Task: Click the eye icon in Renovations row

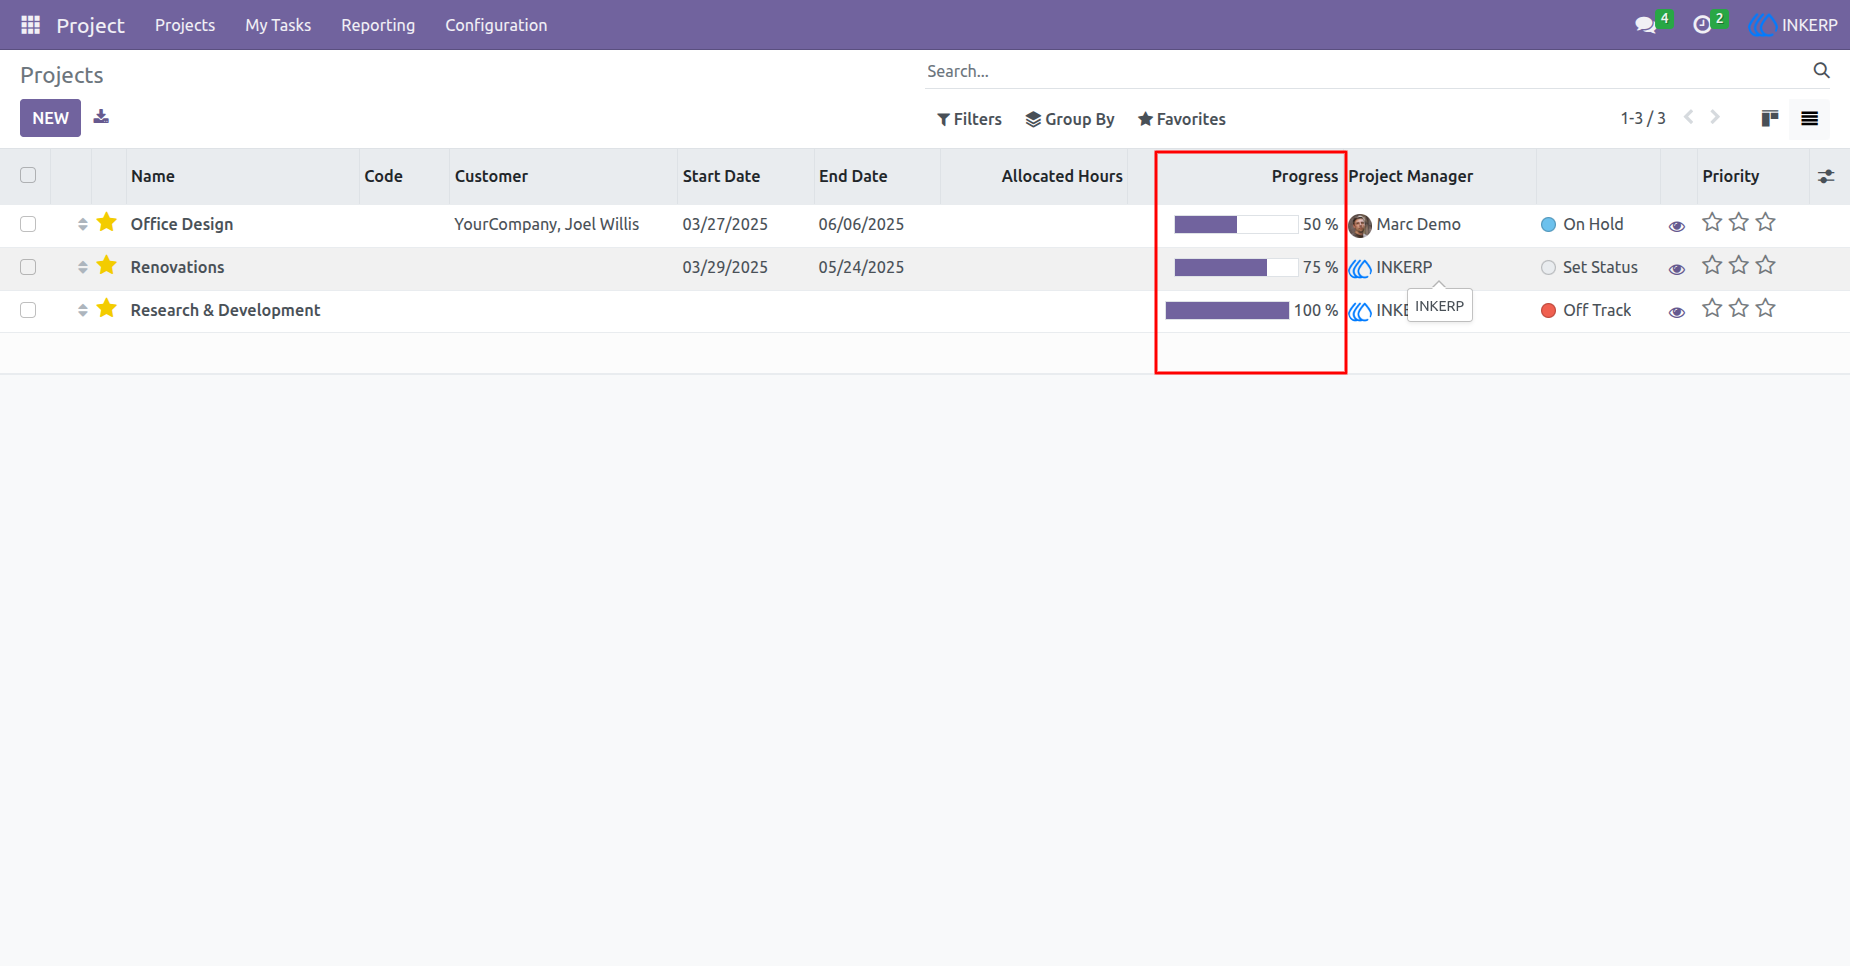Action: pos(1677,269)
